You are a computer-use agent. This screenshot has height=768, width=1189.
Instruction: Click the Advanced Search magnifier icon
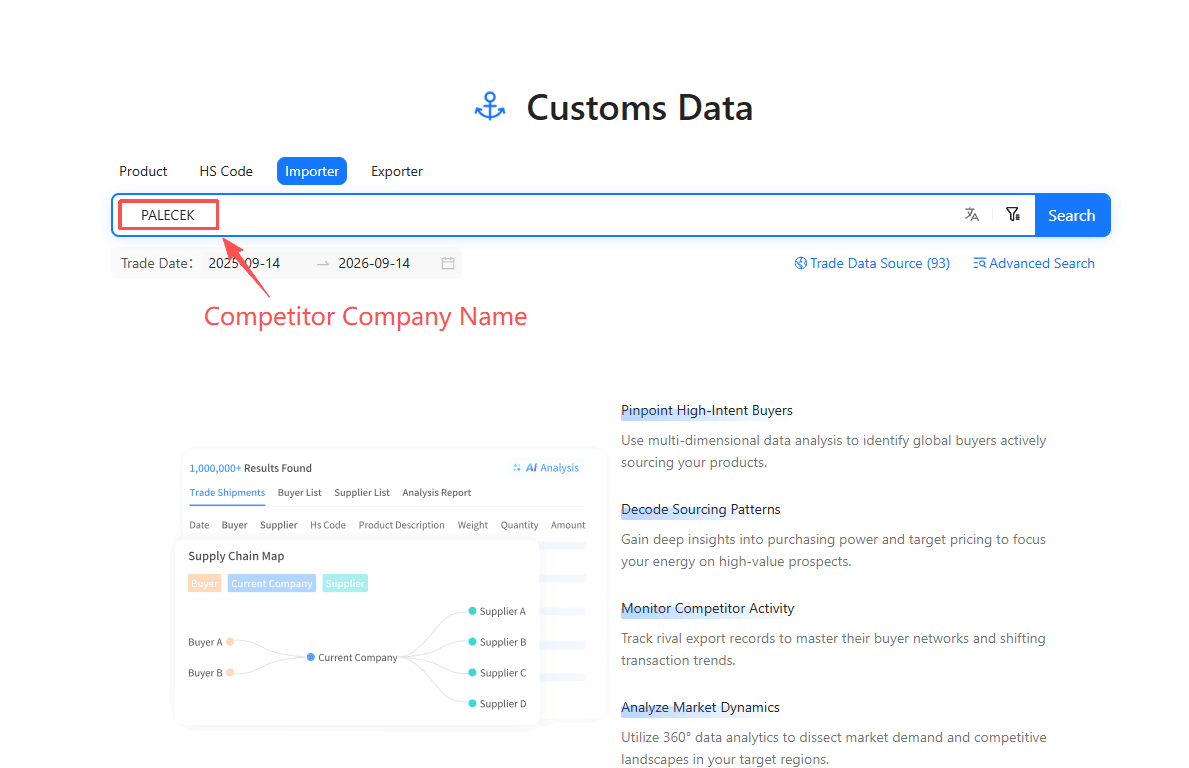980,263
